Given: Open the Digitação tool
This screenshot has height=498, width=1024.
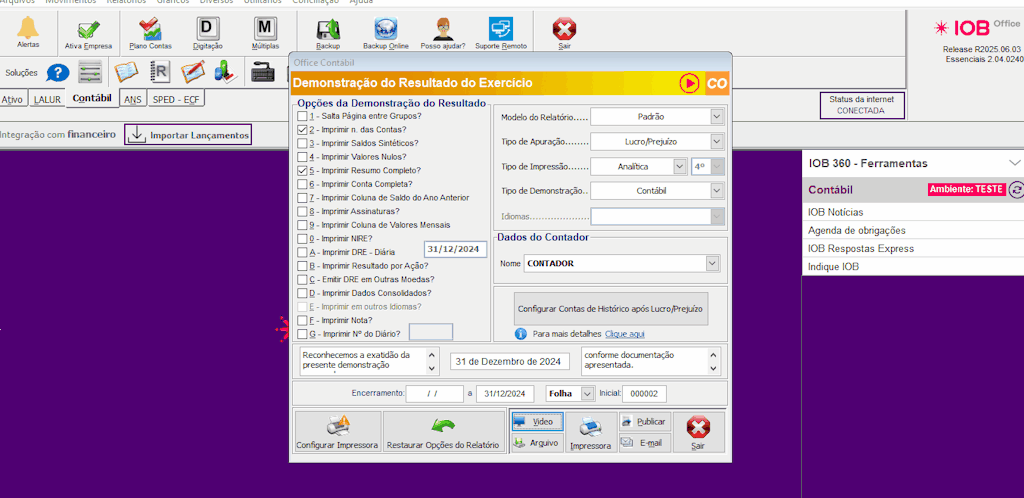Looking at the screenshot, I should click(207, 30).
